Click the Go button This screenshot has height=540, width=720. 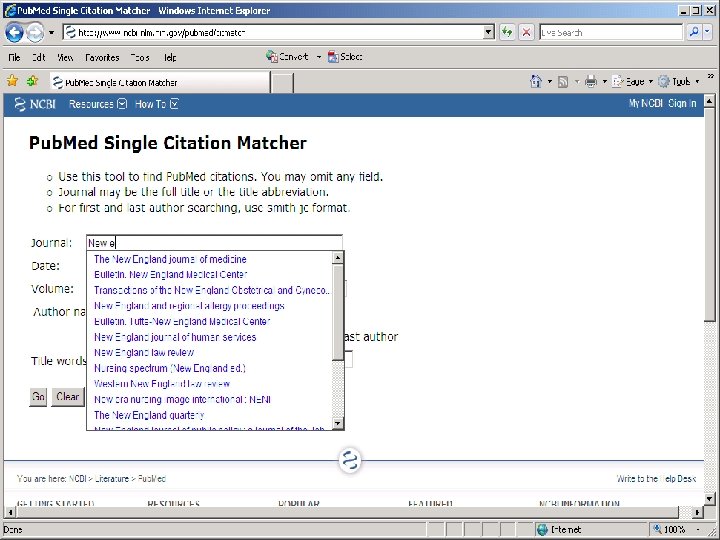point(38,397)
